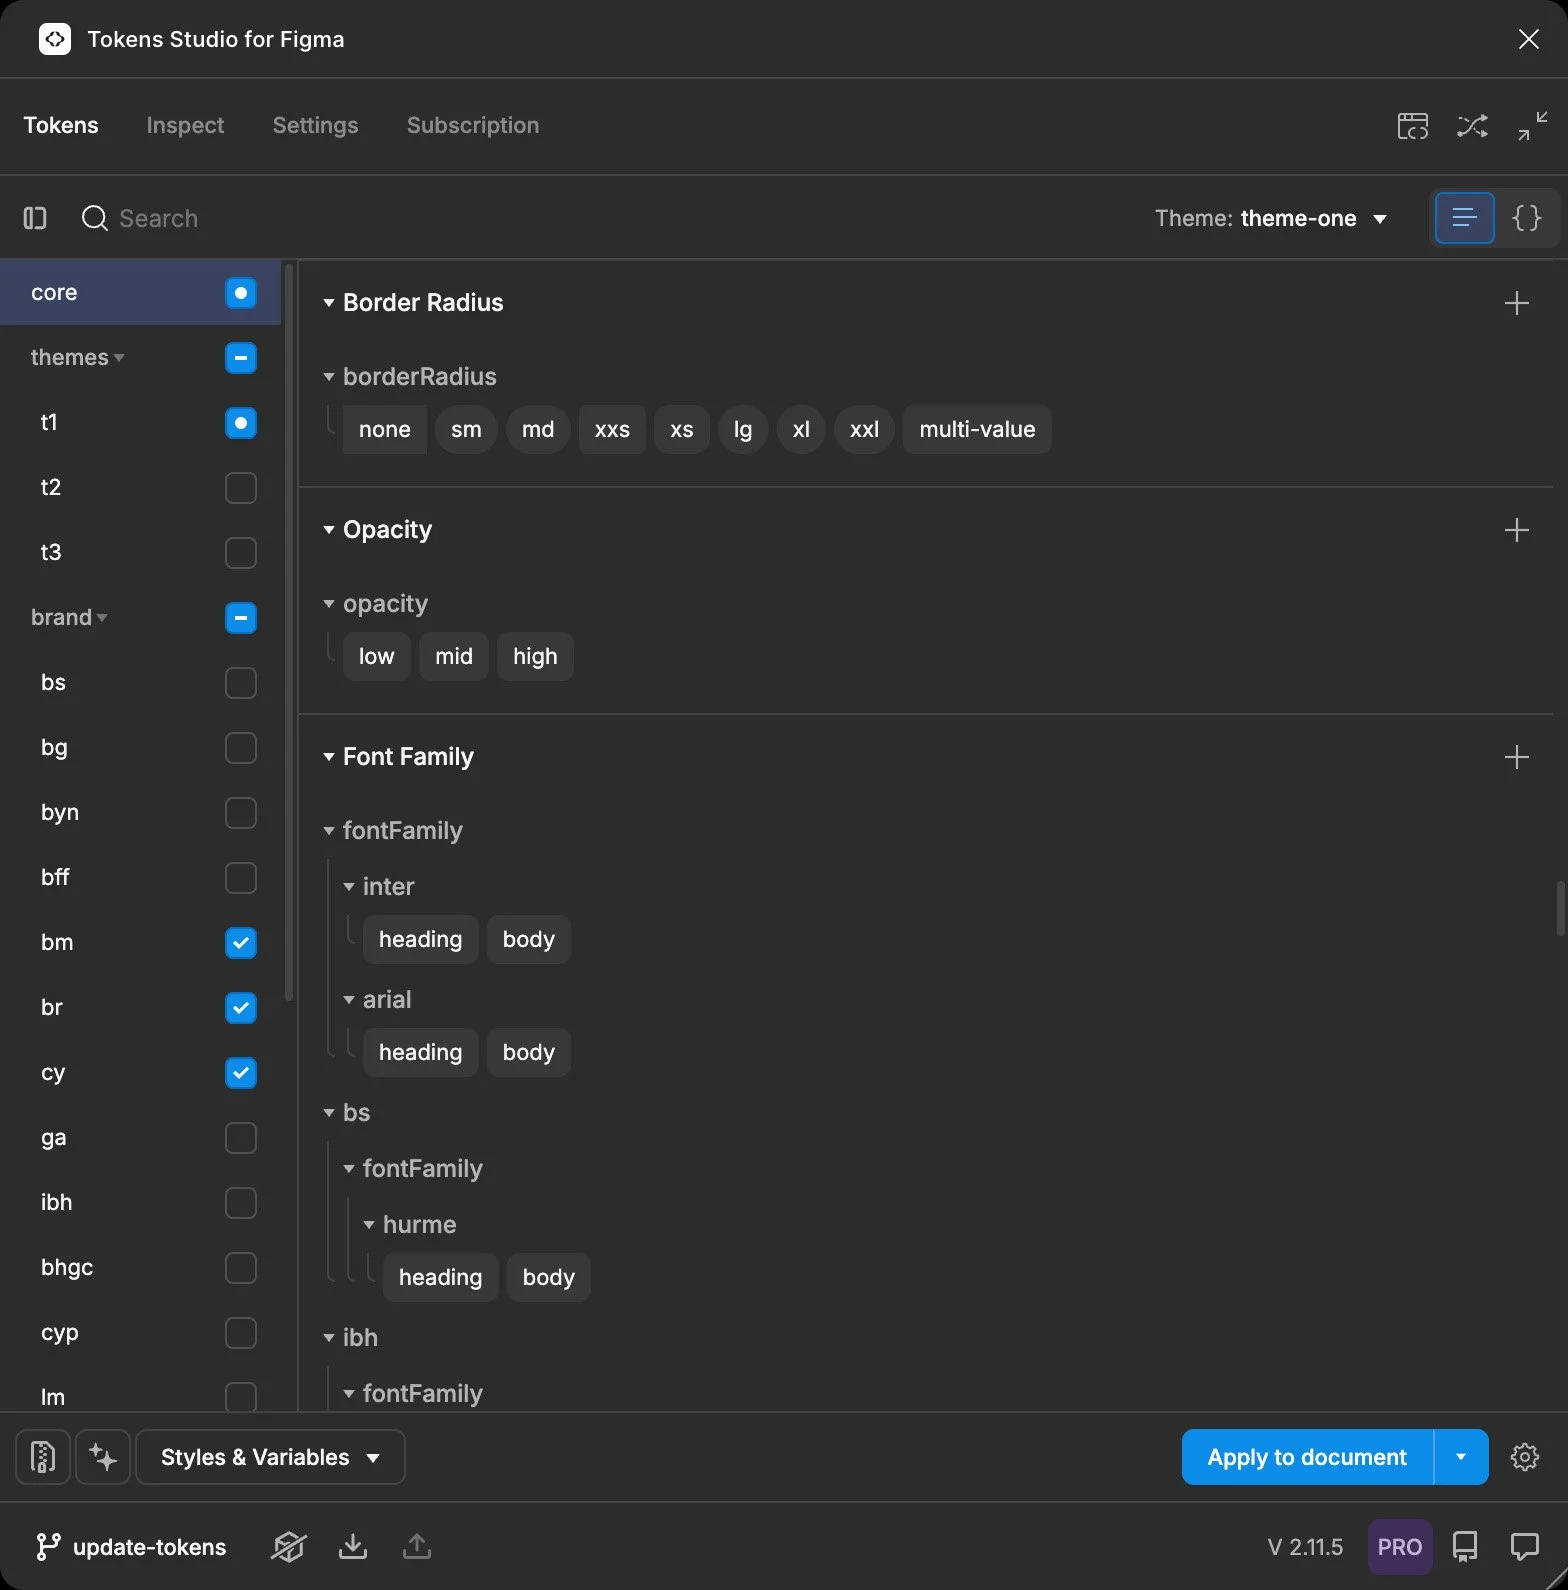
Task: Add a new Border Radius token
Action: [x=1516, y=303]
